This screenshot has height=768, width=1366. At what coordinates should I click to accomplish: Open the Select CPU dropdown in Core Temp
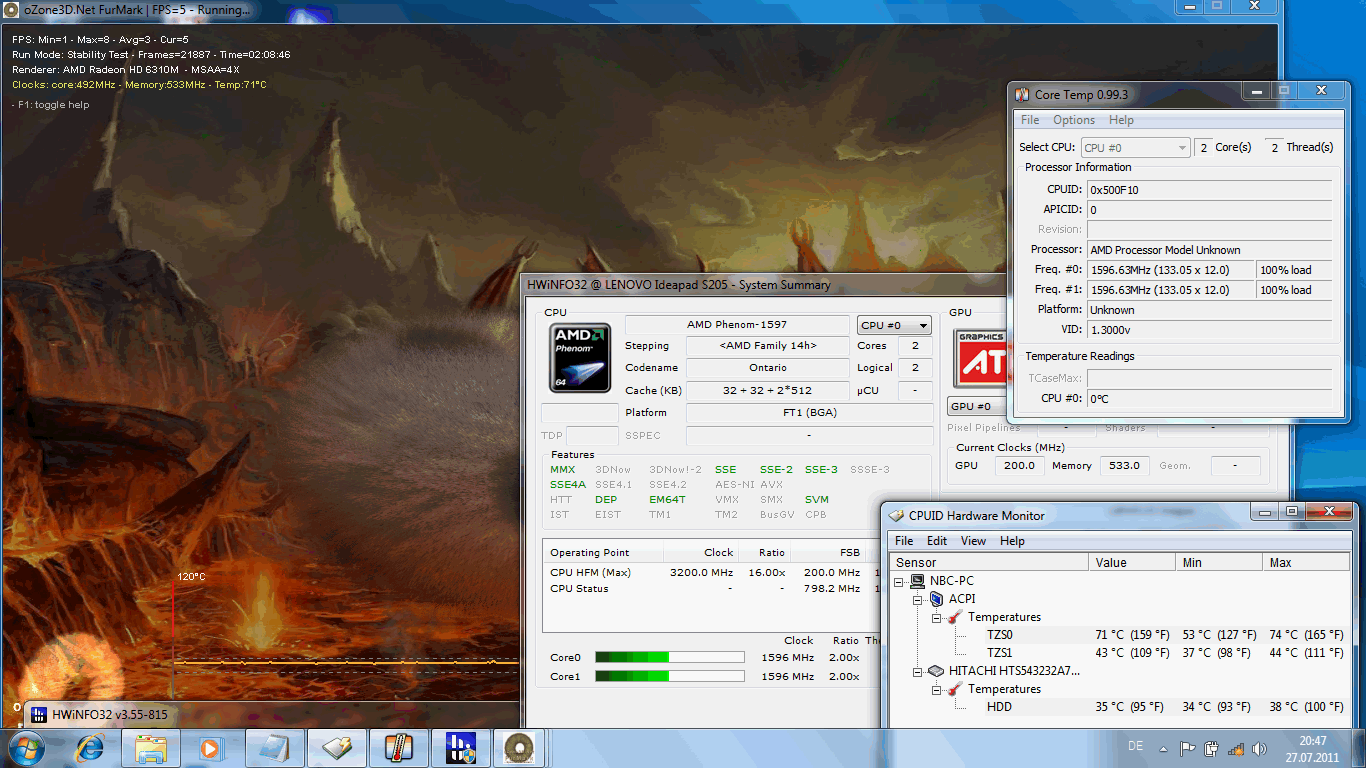pos(1136,148)
